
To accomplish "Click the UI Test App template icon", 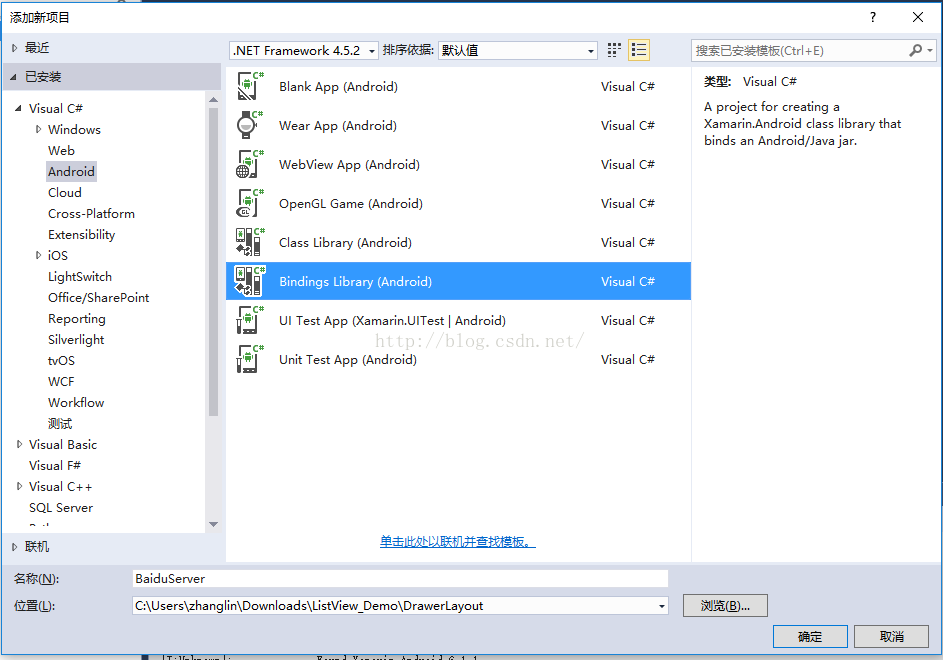I will pos(250,320).
